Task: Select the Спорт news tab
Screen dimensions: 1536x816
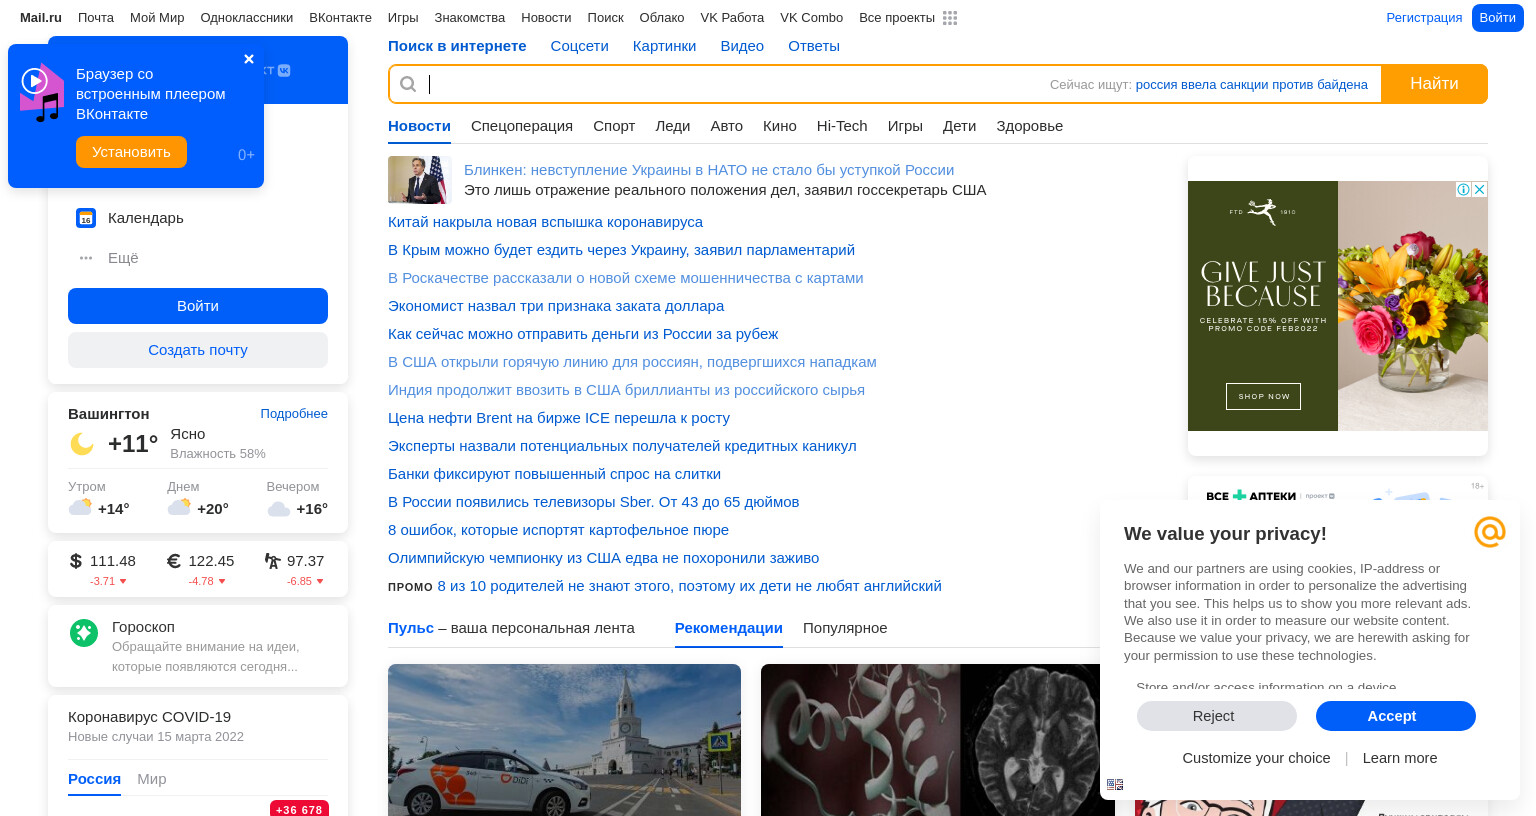Action: pyautogui.click(x=614, y=126)
